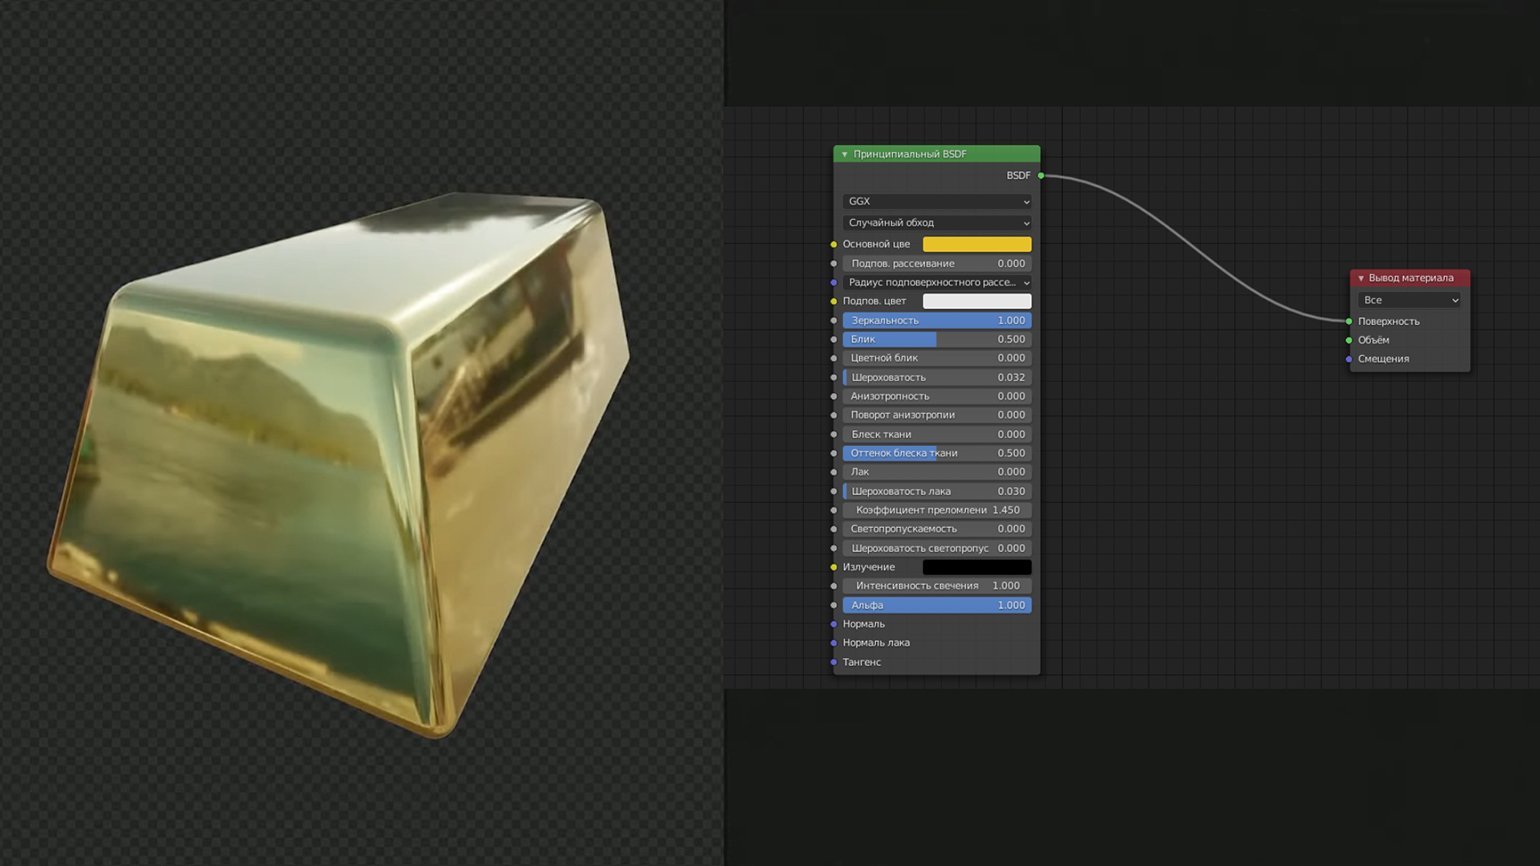Click the Шероховатость светопропус input socket

pyautogui.click(x=834, y=548)
